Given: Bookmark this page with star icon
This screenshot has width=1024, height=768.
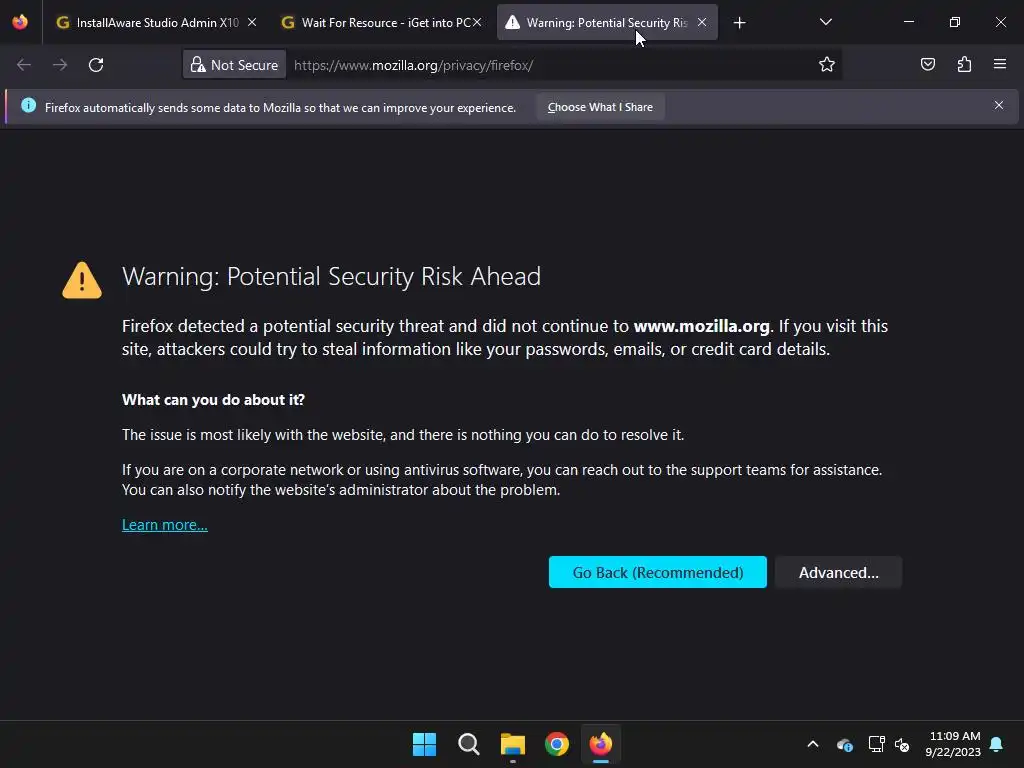Looking at the screenshot, I should (x=827, y=64).
